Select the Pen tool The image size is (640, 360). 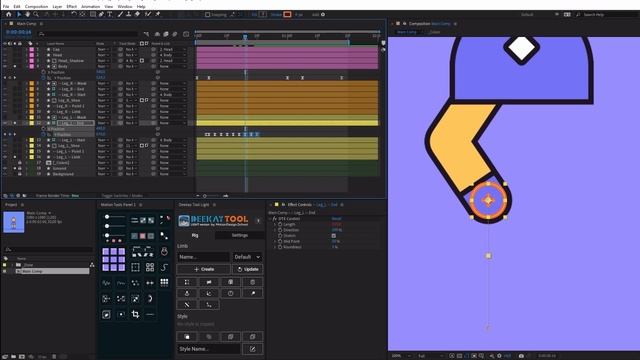[101, 14]
